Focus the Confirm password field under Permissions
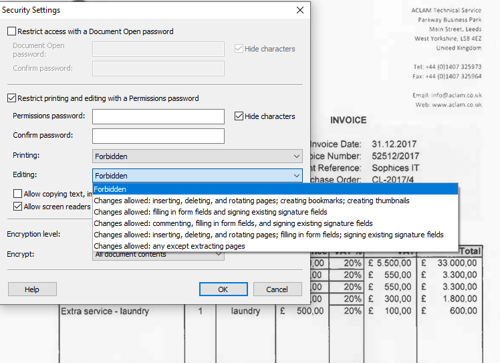Viewport: 500px width, 363px height. pos(158,136)
